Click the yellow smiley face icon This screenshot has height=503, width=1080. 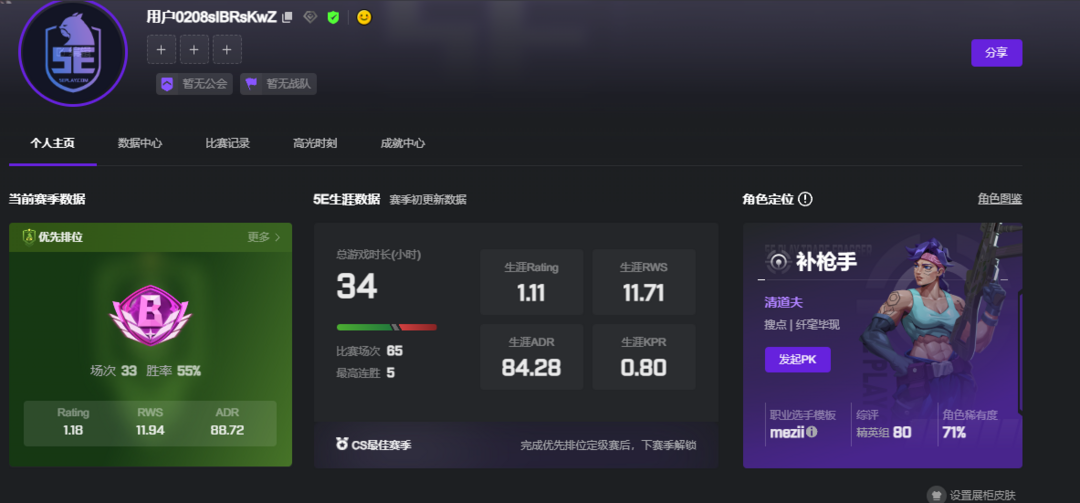pos(364,17)
